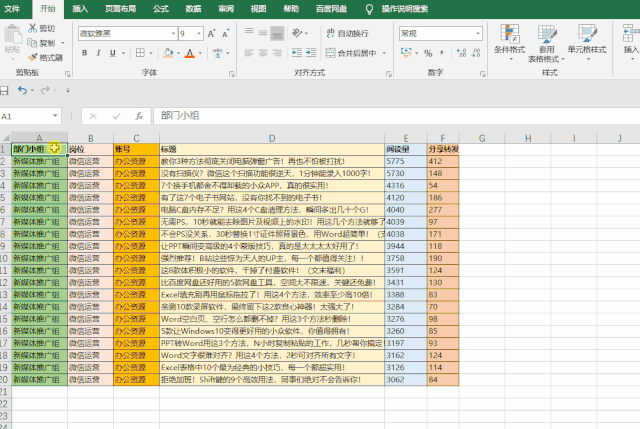Open Conditional Formatting (条件格式)
The width and height of the screenshot is (640, 429).
coord(509,42)
